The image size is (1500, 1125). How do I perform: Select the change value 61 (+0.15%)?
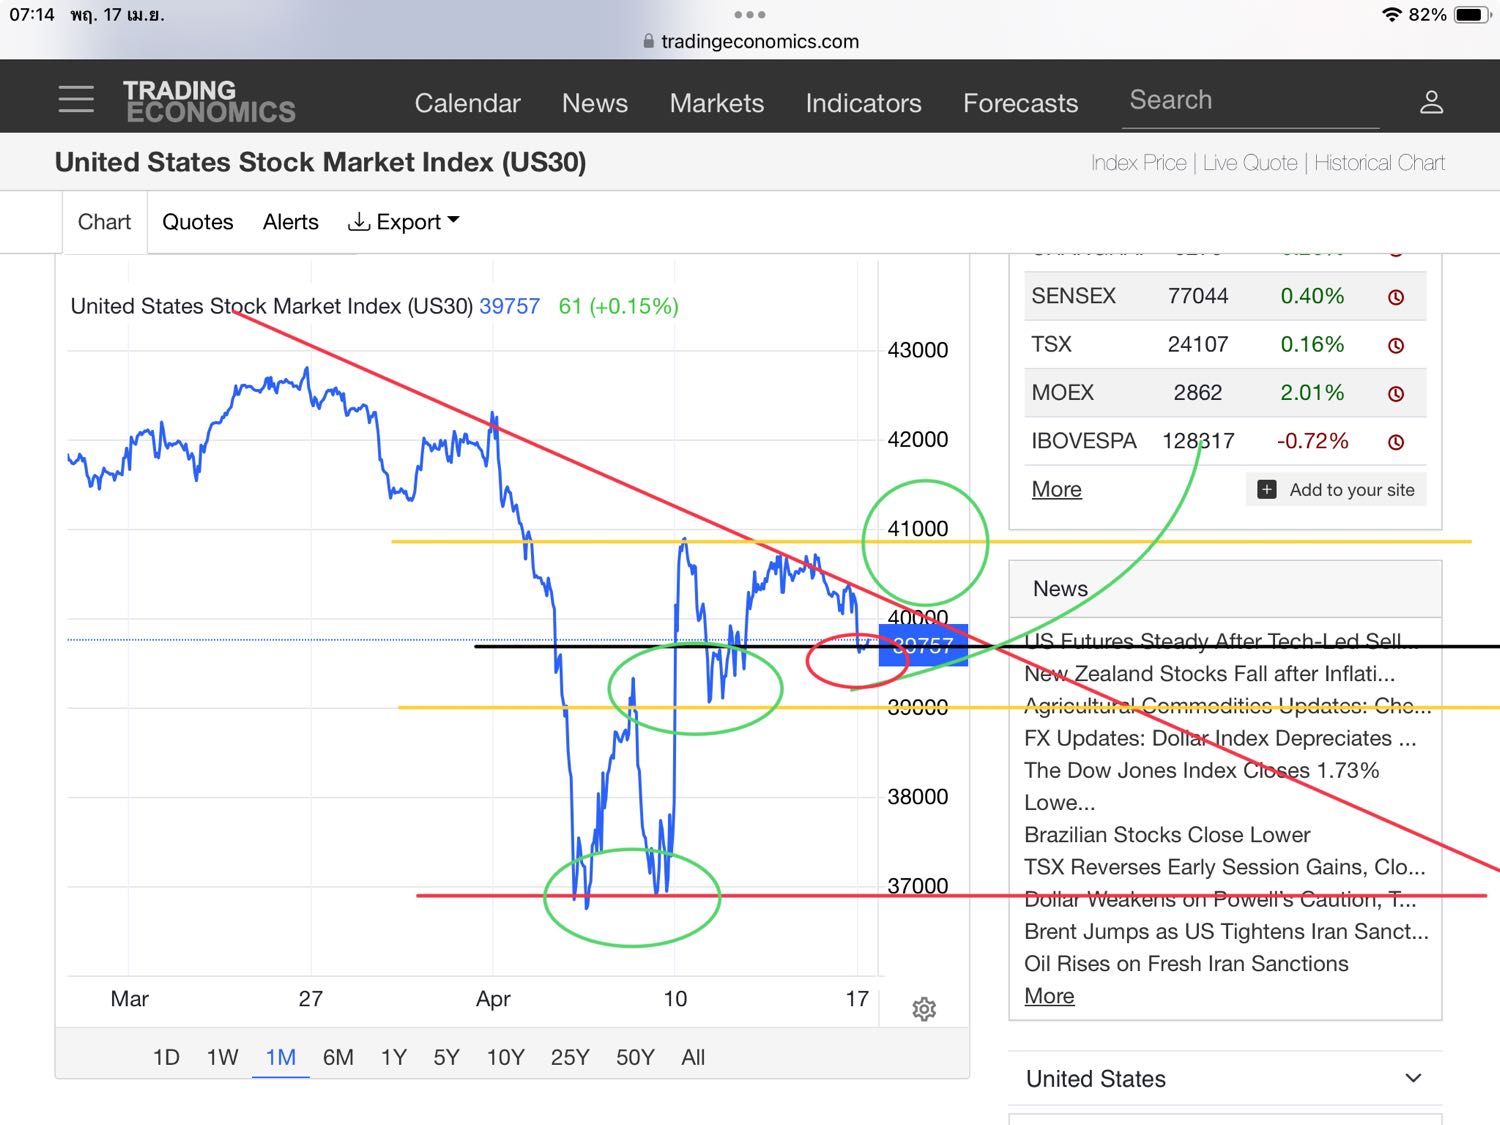[618, 306]
